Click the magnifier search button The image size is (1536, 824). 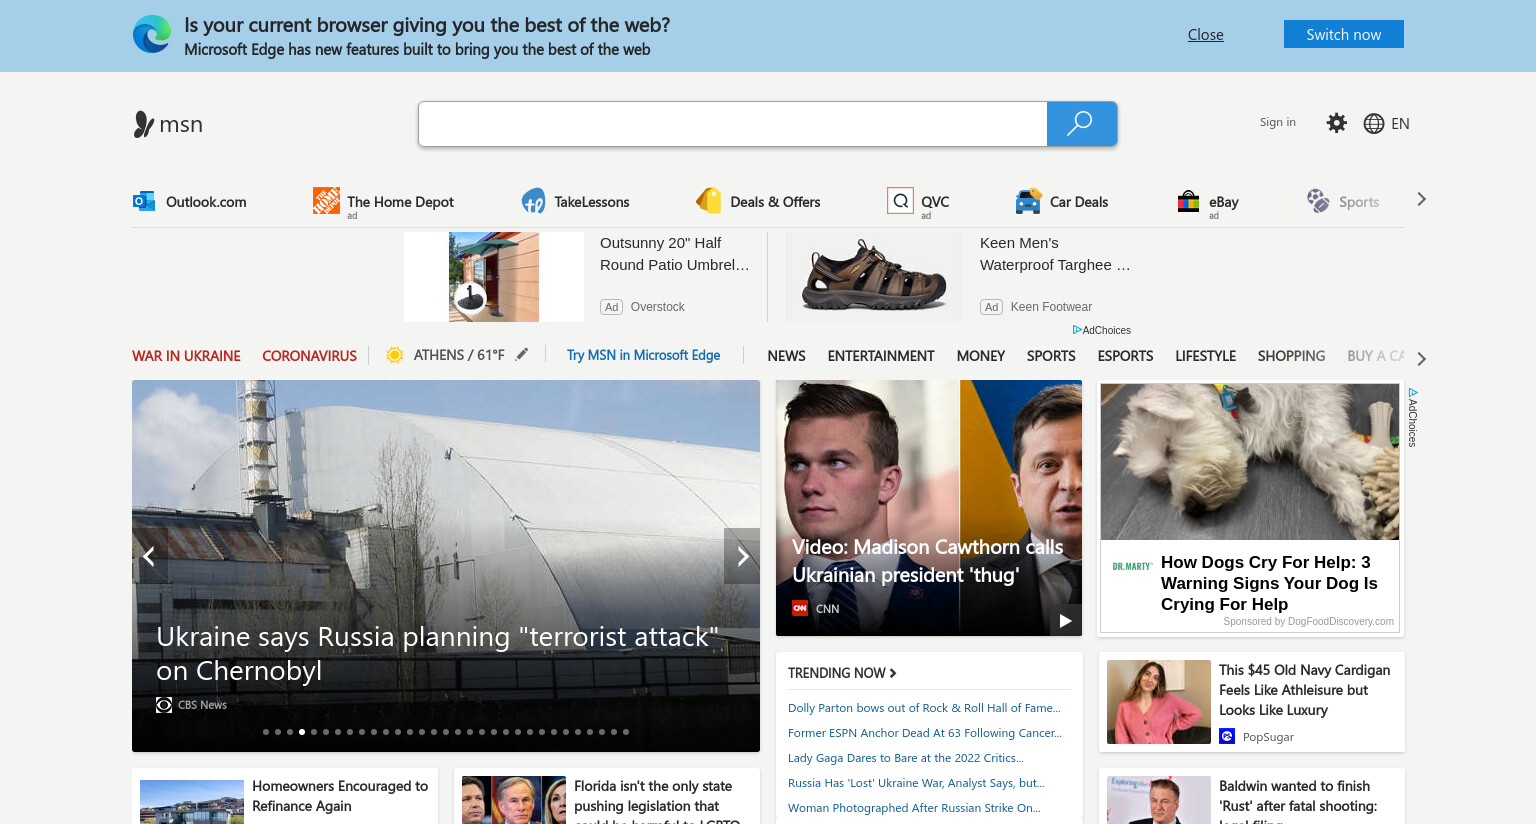pos(1081,124)
